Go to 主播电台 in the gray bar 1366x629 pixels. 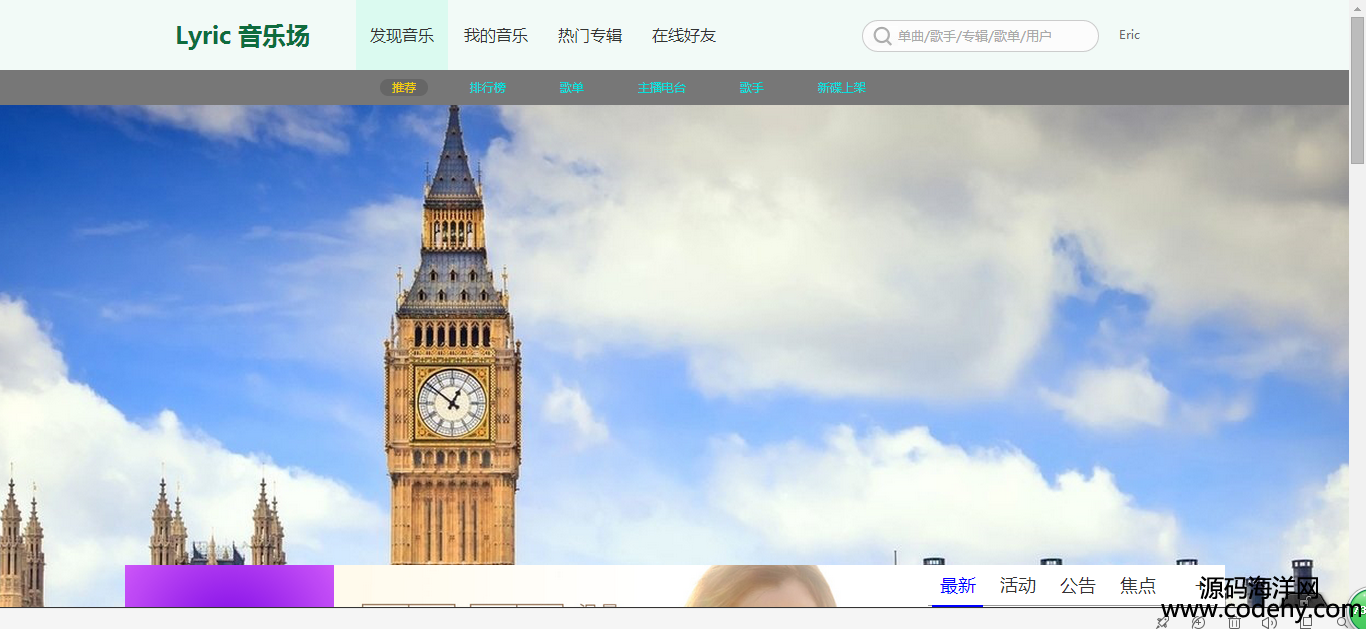point(662,88)
